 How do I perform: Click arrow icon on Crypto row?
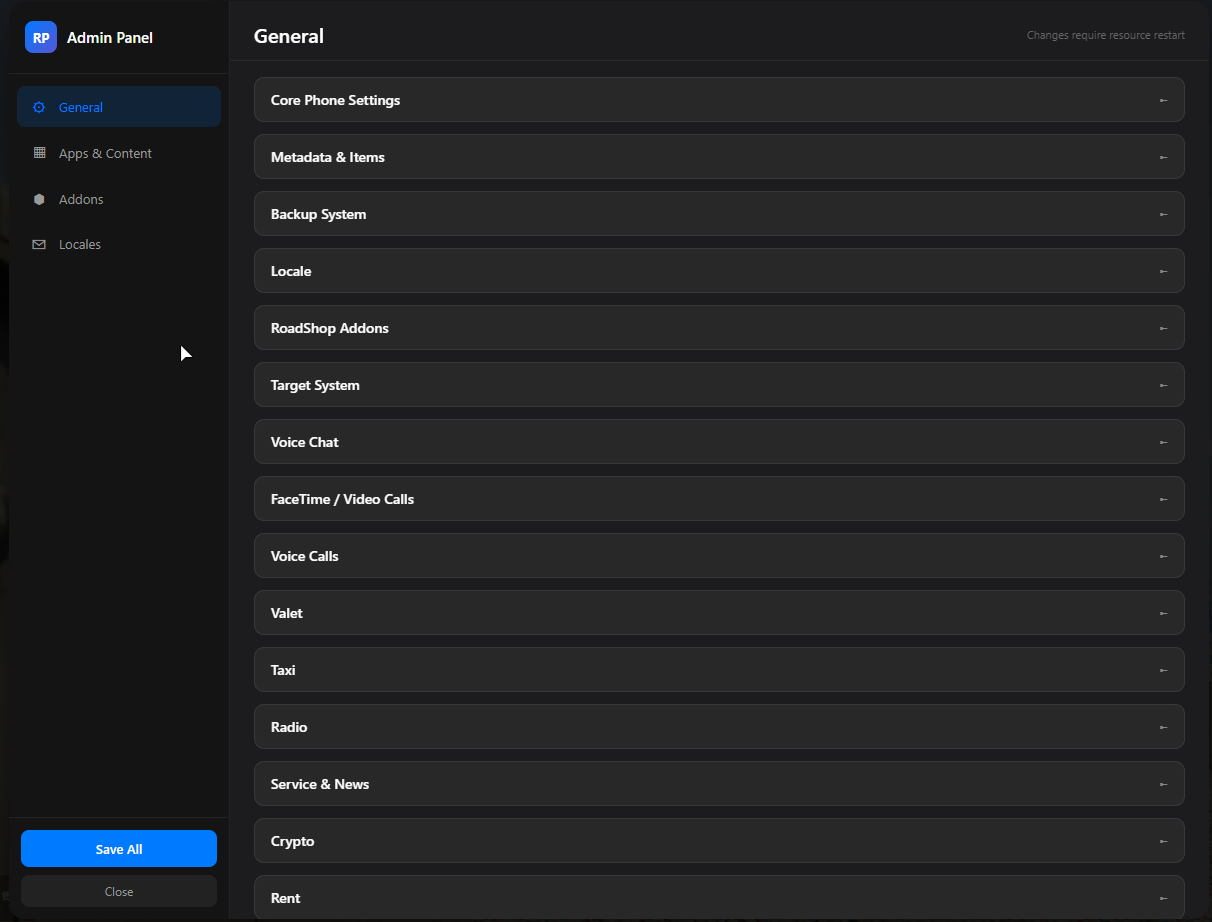[x=1163, y=841]
